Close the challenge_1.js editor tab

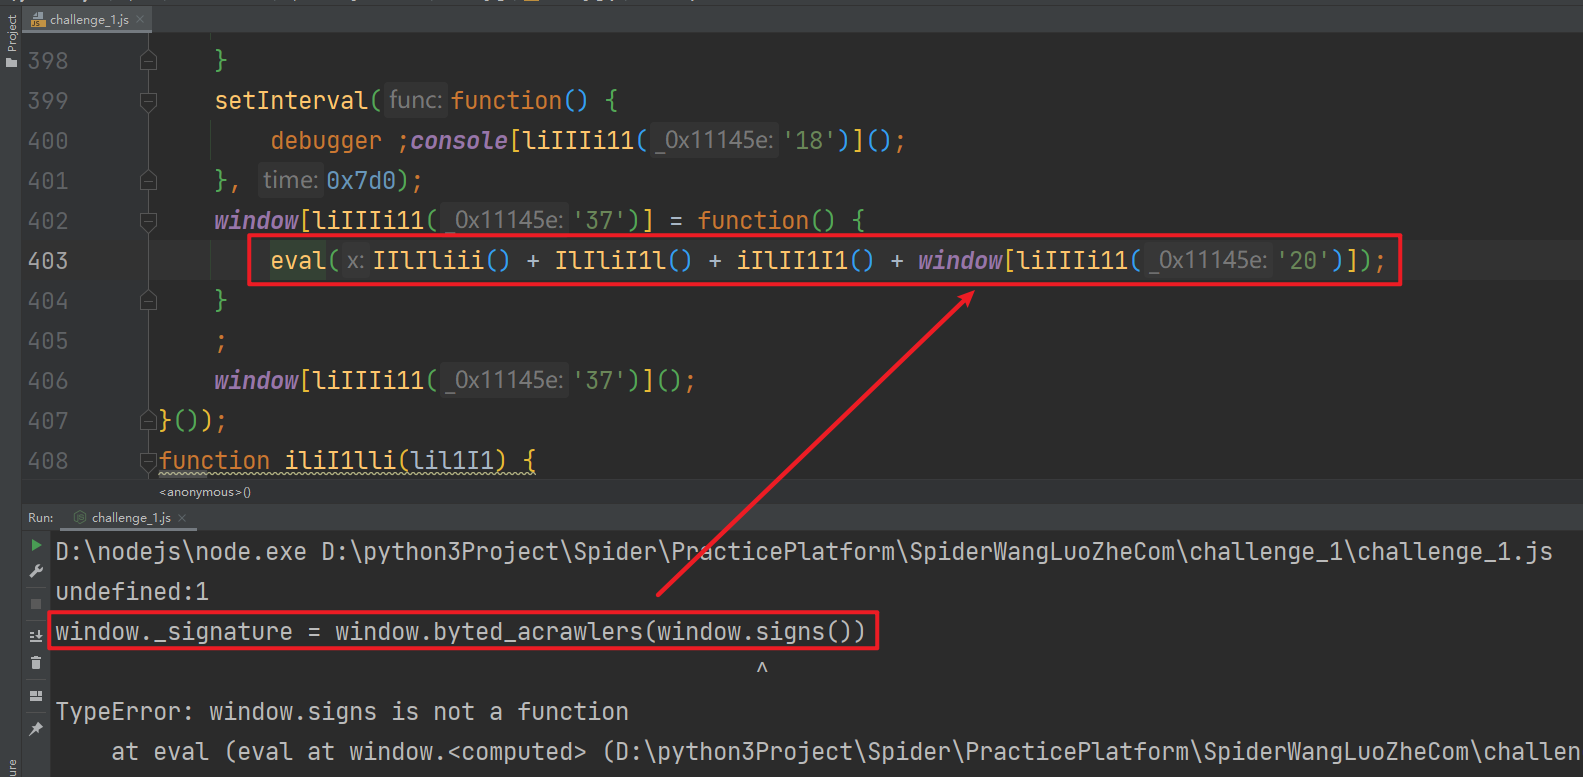[140, 19]
